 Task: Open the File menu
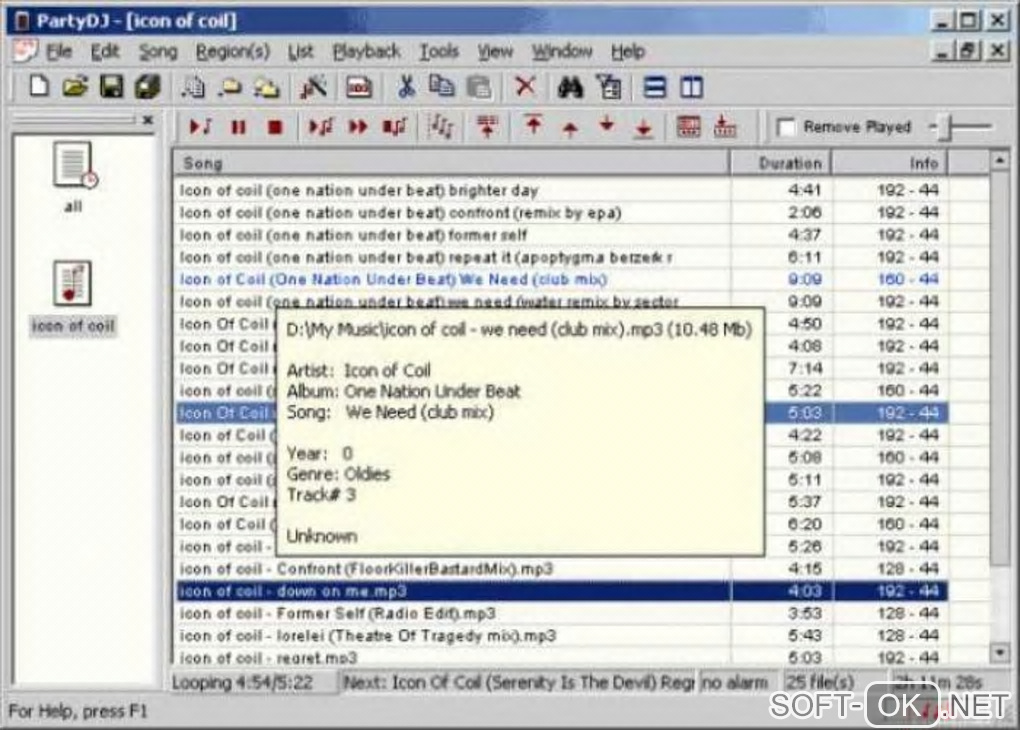59,51
